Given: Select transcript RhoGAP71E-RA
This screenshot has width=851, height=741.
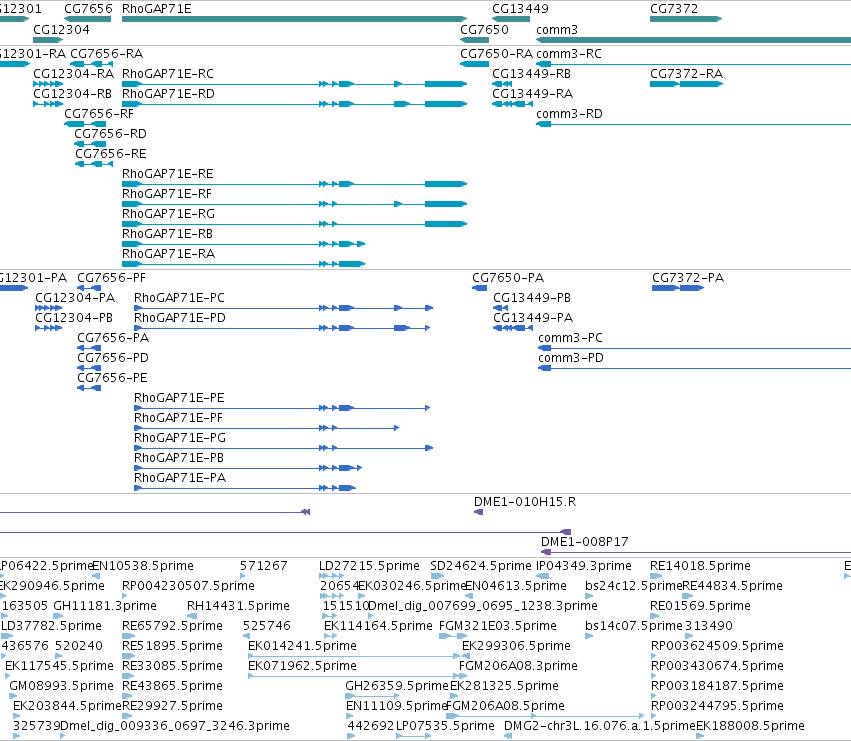Looking at the screenshot, I should click(243, 264).
